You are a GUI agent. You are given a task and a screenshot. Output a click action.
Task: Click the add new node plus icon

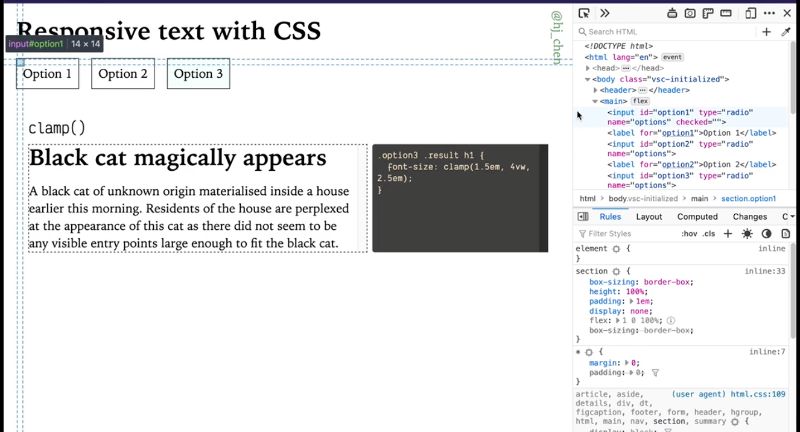(767, 32)
